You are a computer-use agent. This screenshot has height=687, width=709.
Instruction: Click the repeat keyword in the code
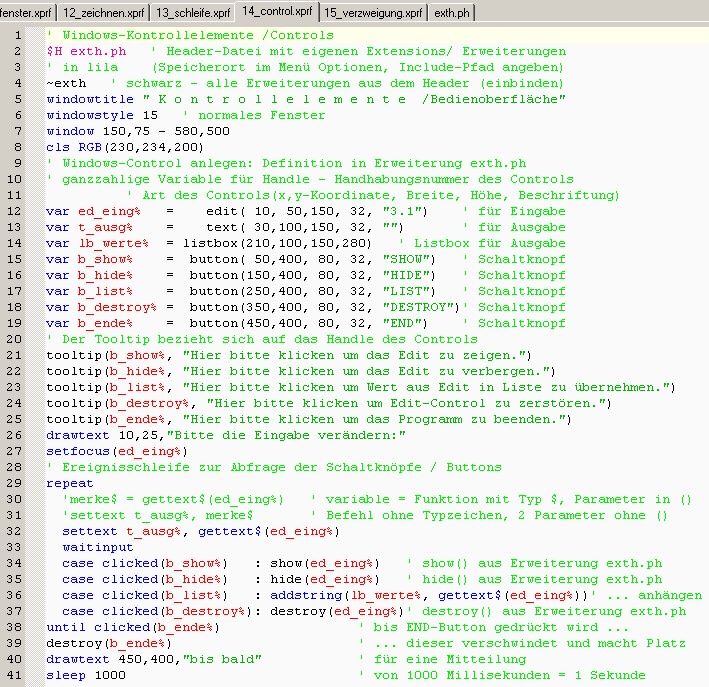coord(70,483)
